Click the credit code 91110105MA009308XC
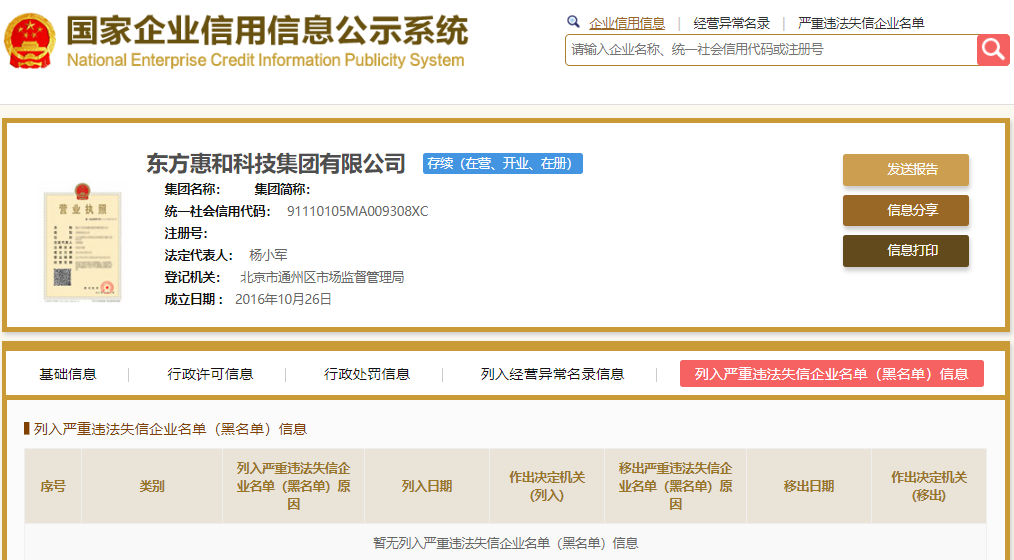This screenshot has height=560, width=1014. (358, 211)
